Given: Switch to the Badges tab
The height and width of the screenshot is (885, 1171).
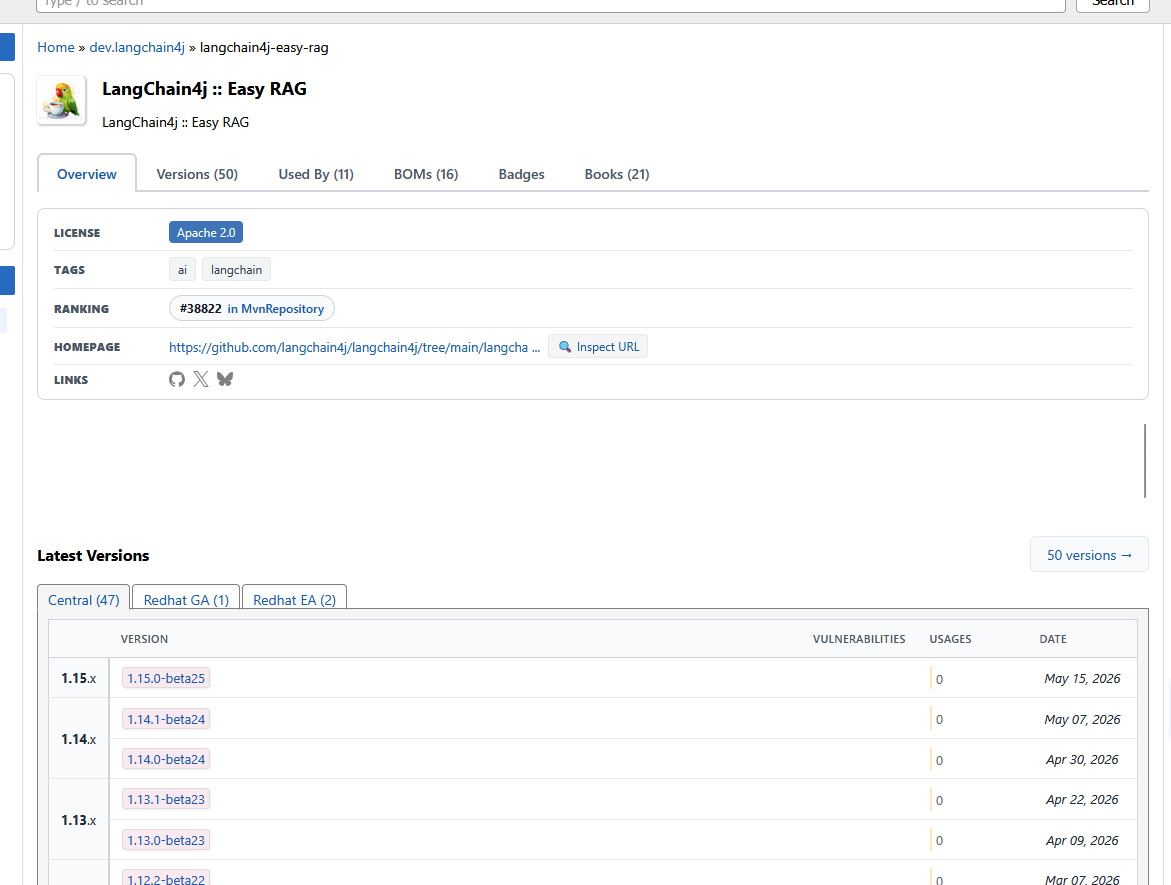Looking at the screenshot, I should (521, 174).
